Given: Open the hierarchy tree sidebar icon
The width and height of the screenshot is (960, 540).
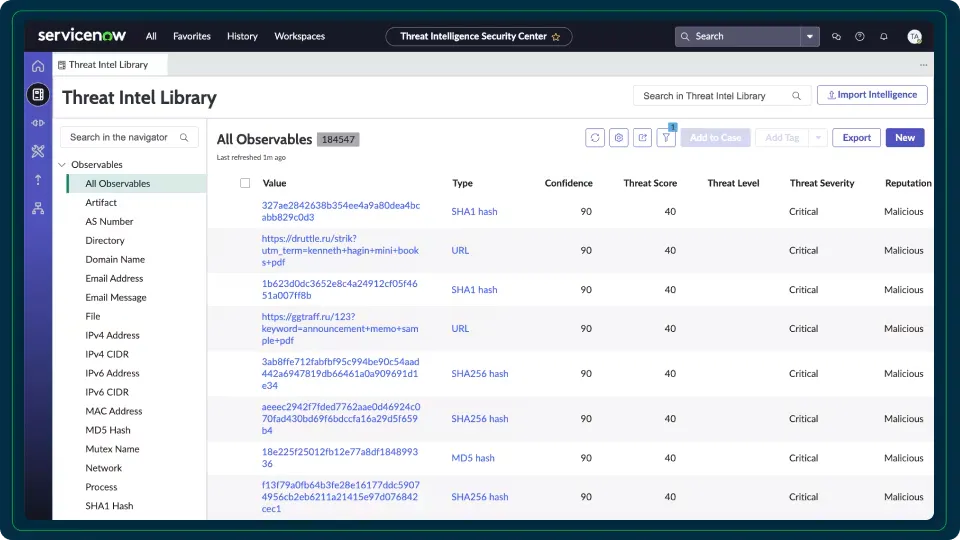Looking at the screenshot, I should [x=38, y=208].
